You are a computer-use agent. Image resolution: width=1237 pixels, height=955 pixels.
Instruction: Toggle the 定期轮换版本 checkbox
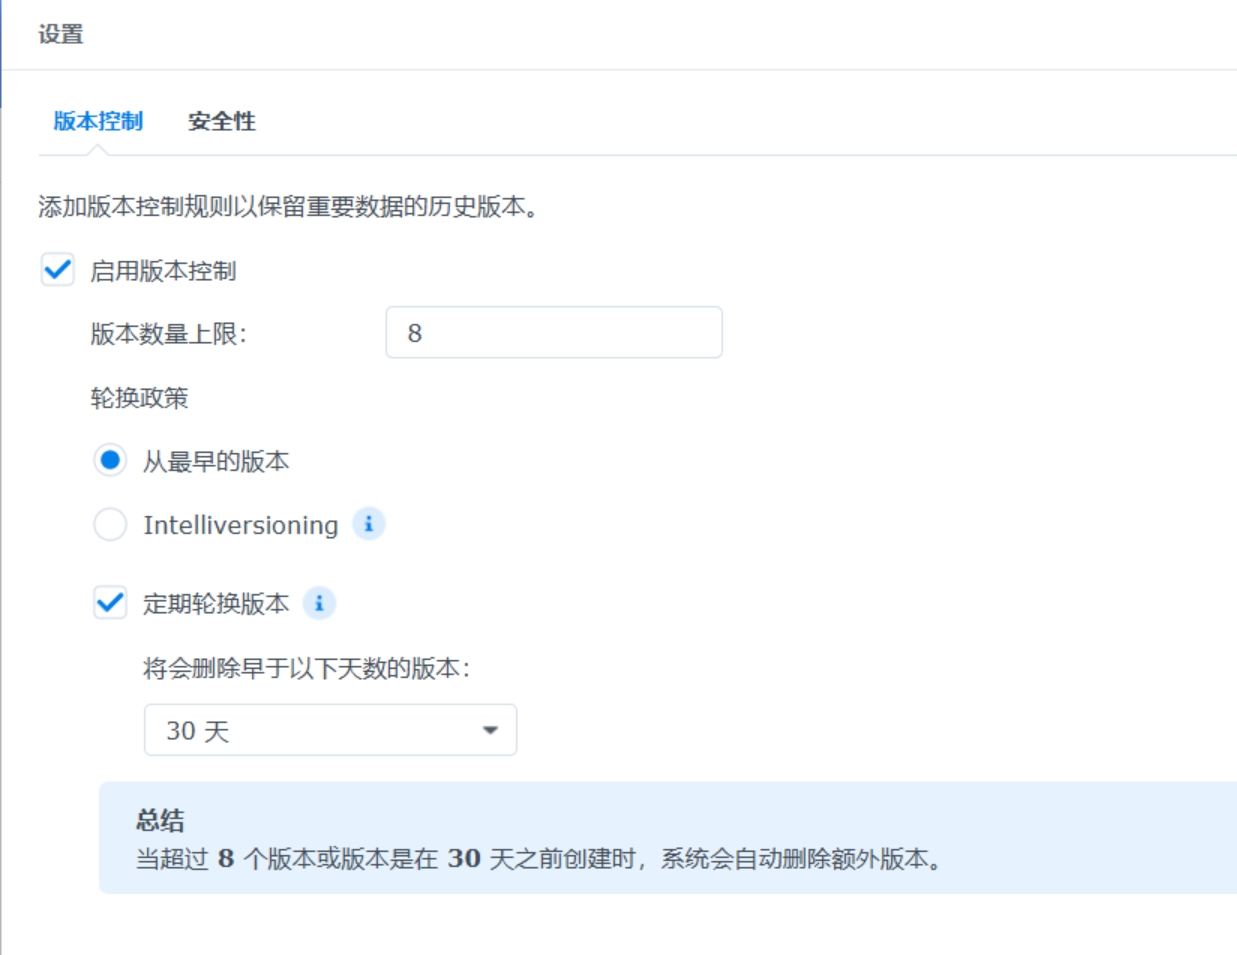pos(110,603)
